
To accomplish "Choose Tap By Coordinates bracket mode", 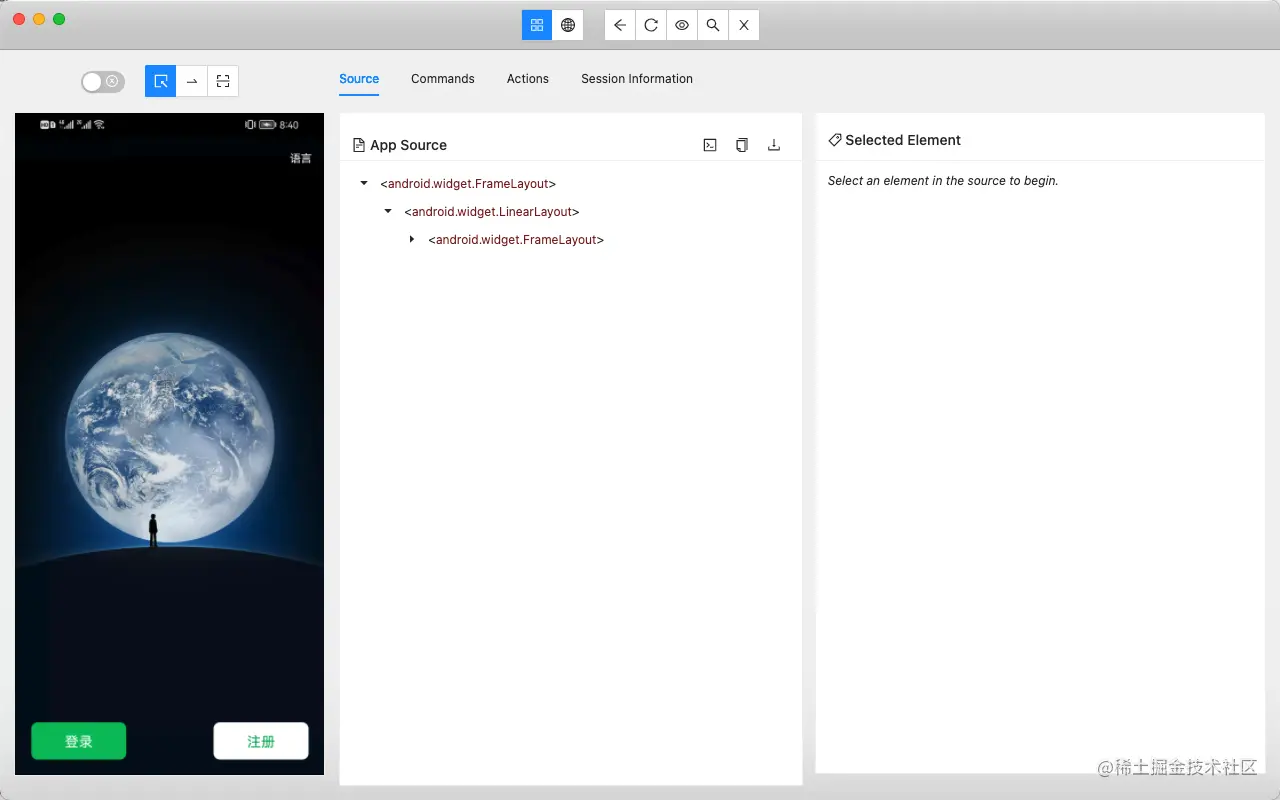I will [x=223, y=81].
